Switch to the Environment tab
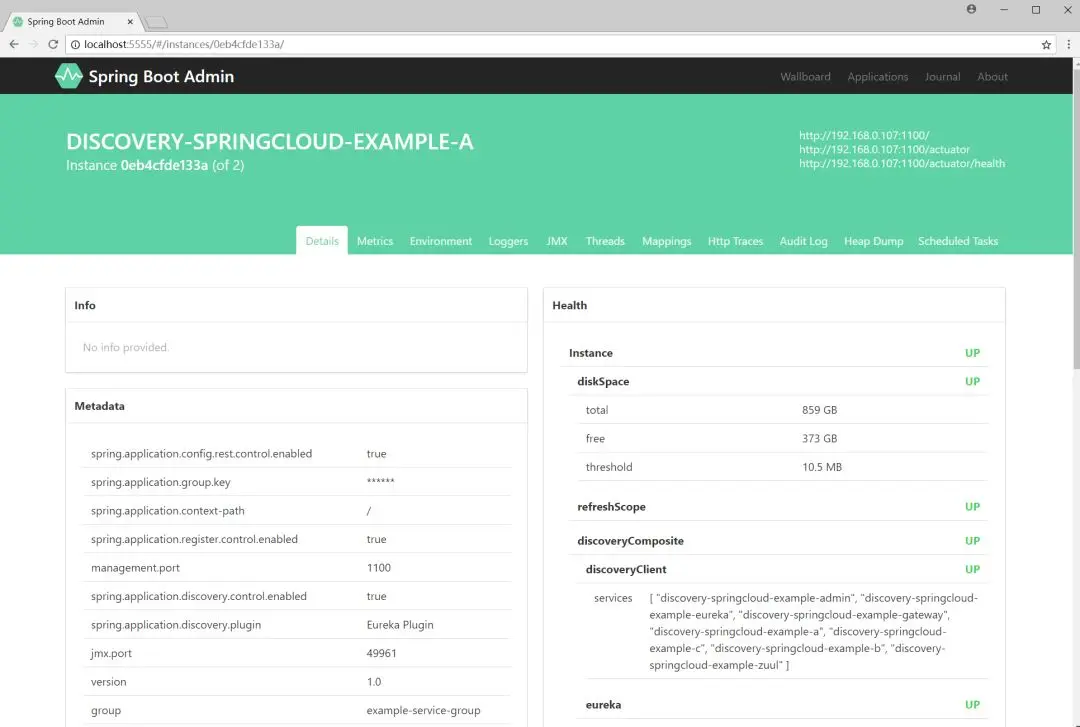This screenshot has height=727, width=1080. 441,240
